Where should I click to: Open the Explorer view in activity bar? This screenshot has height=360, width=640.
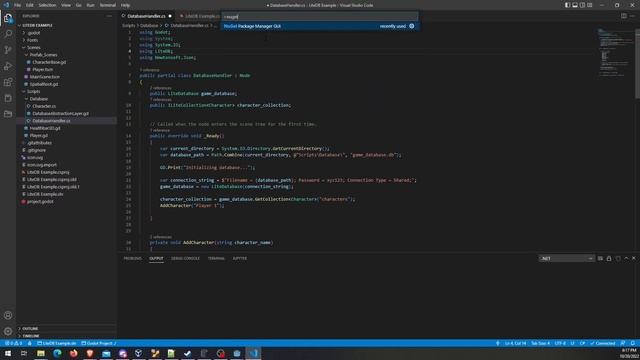pyautogui.click(x=8, y=18)
